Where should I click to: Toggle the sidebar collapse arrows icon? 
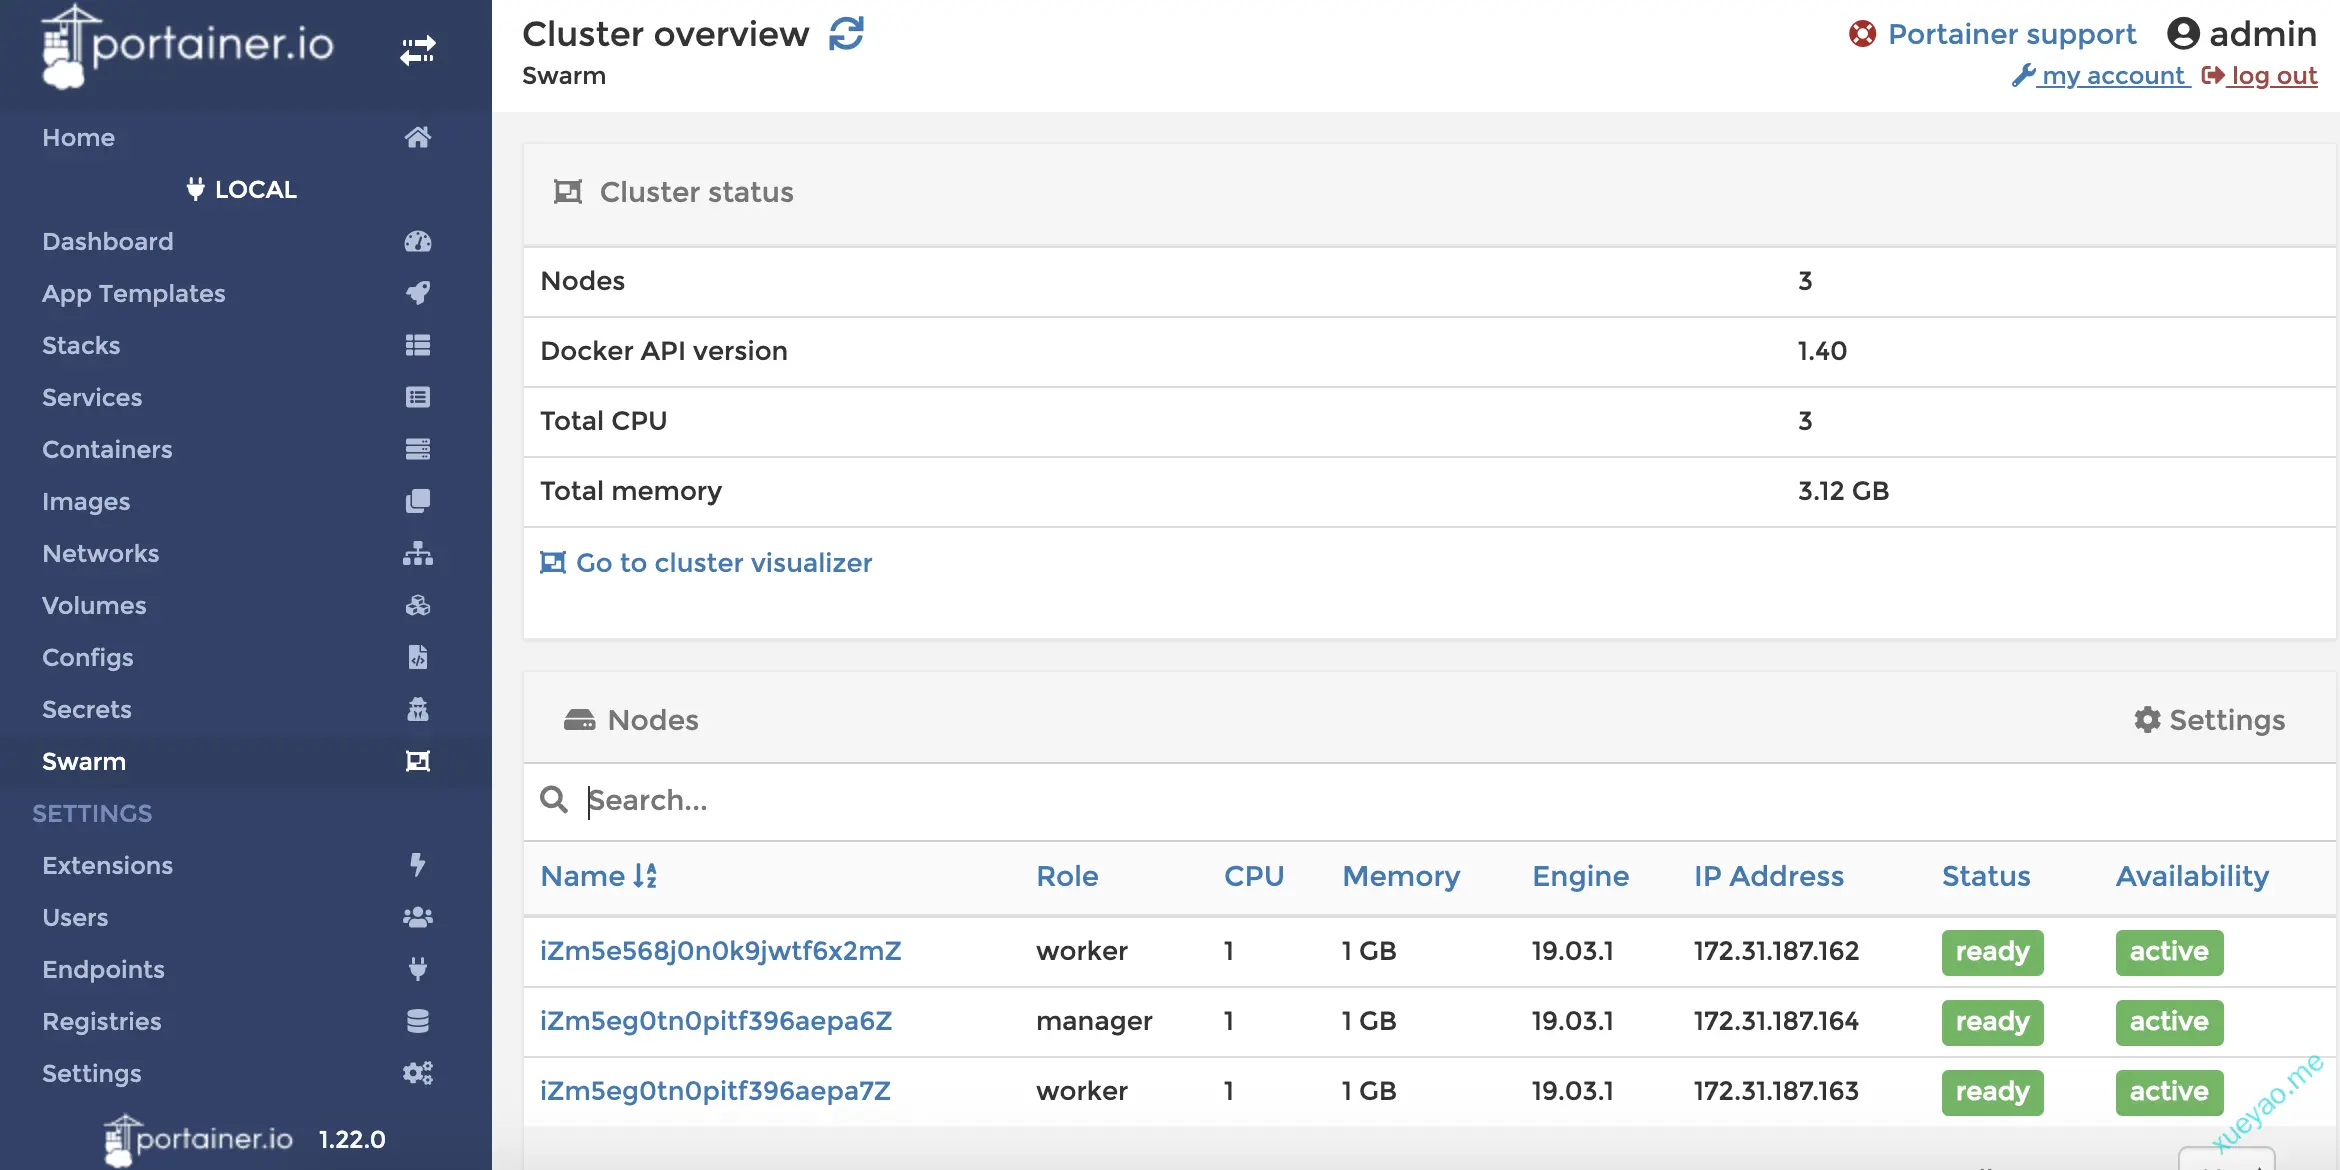418,49
